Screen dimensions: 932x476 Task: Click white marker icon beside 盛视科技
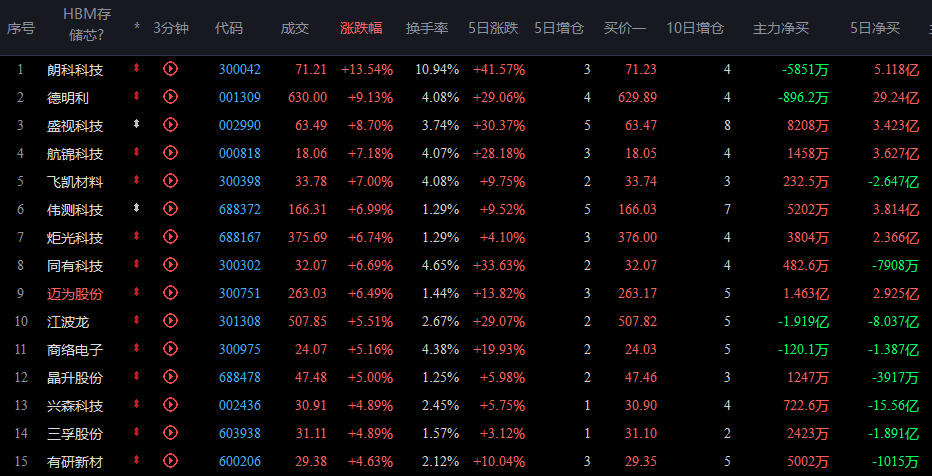[x=137, y=124]
